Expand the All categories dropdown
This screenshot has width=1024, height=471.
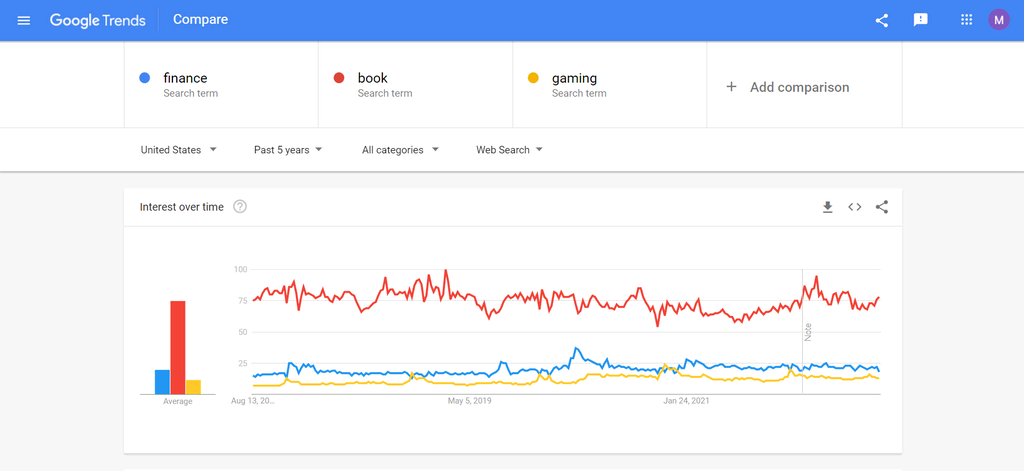pos(399,150)
